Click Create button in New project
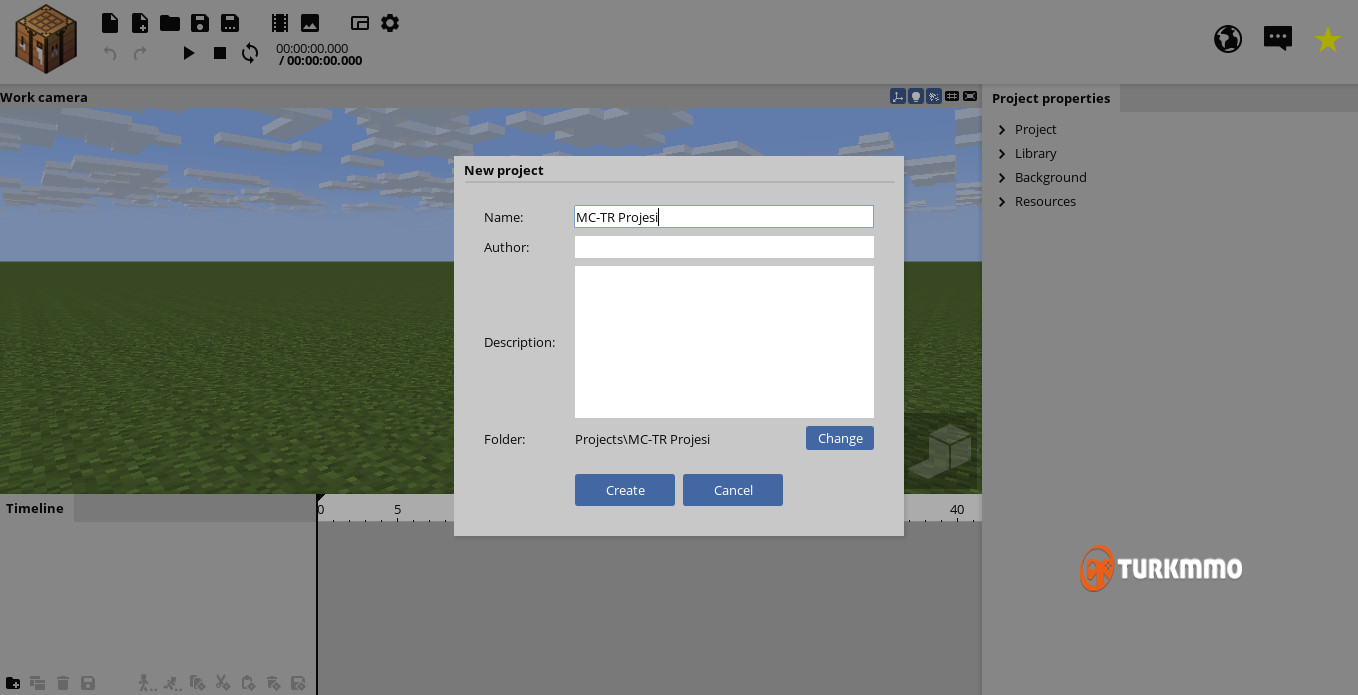This screenshot has height=695, width=1358. [625, 490]
